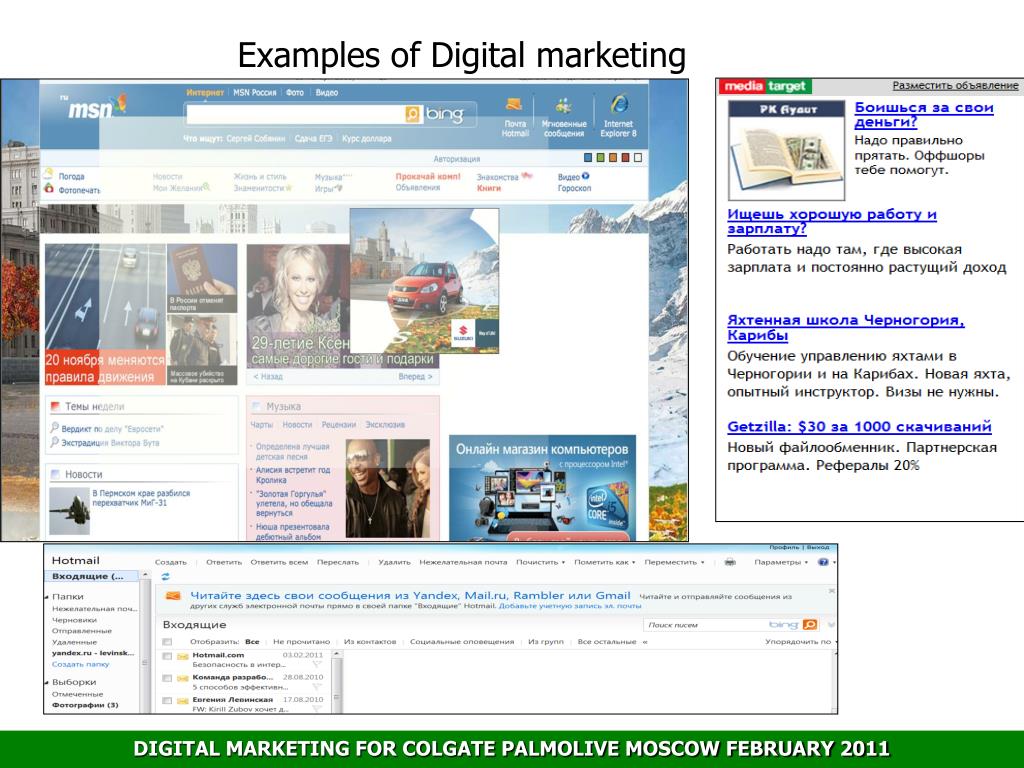
Task: Click the magnifier icon next to Вердикт по делу "Евросети"
Action: [54, 428]
